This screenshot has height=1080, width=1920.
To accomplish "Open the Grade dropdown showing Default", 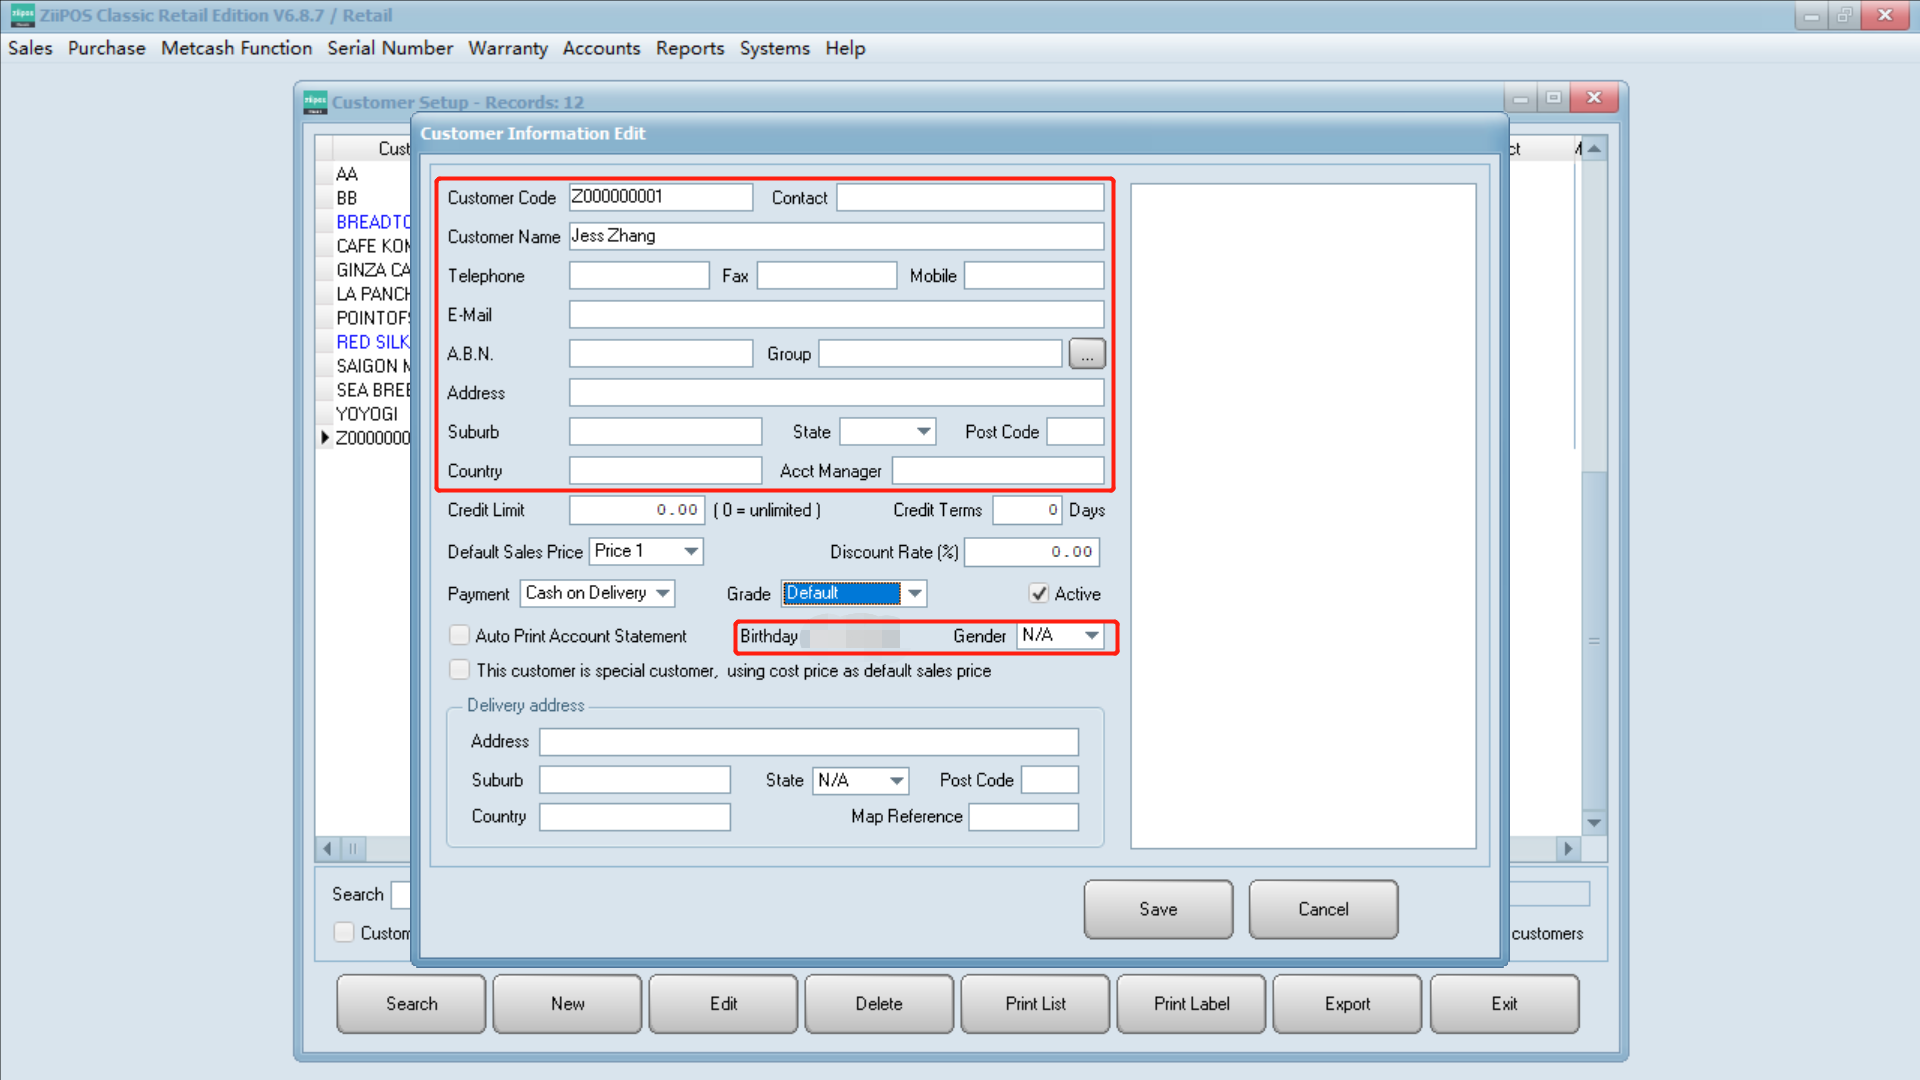I will coord(915,593).
